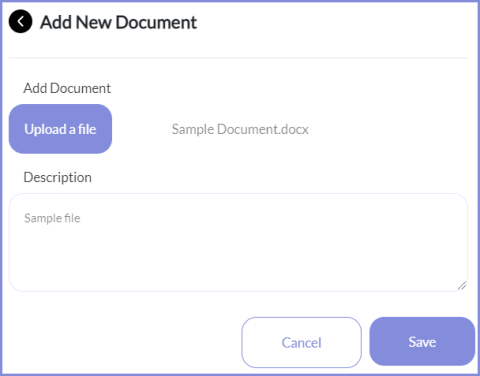Image resolution: width=480 pixels, height=376 pixels.
Task: Click the uploaded docx file name text
Action: pos(240,129)
